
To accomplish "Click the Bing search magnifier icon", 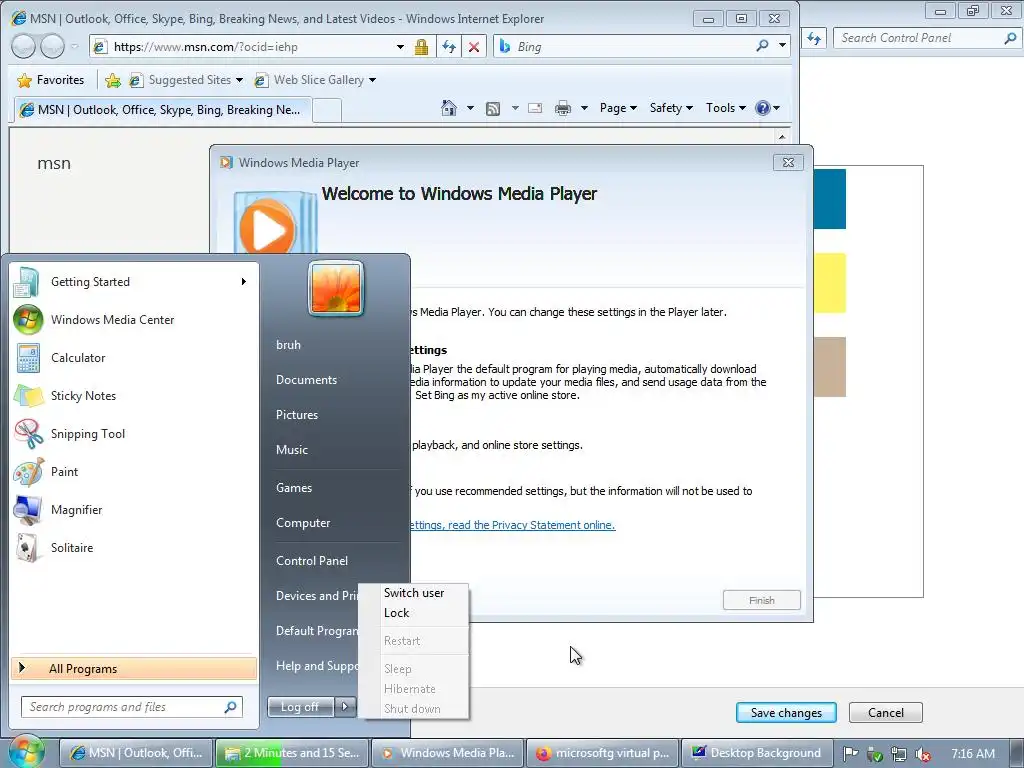I will point(762,46).
